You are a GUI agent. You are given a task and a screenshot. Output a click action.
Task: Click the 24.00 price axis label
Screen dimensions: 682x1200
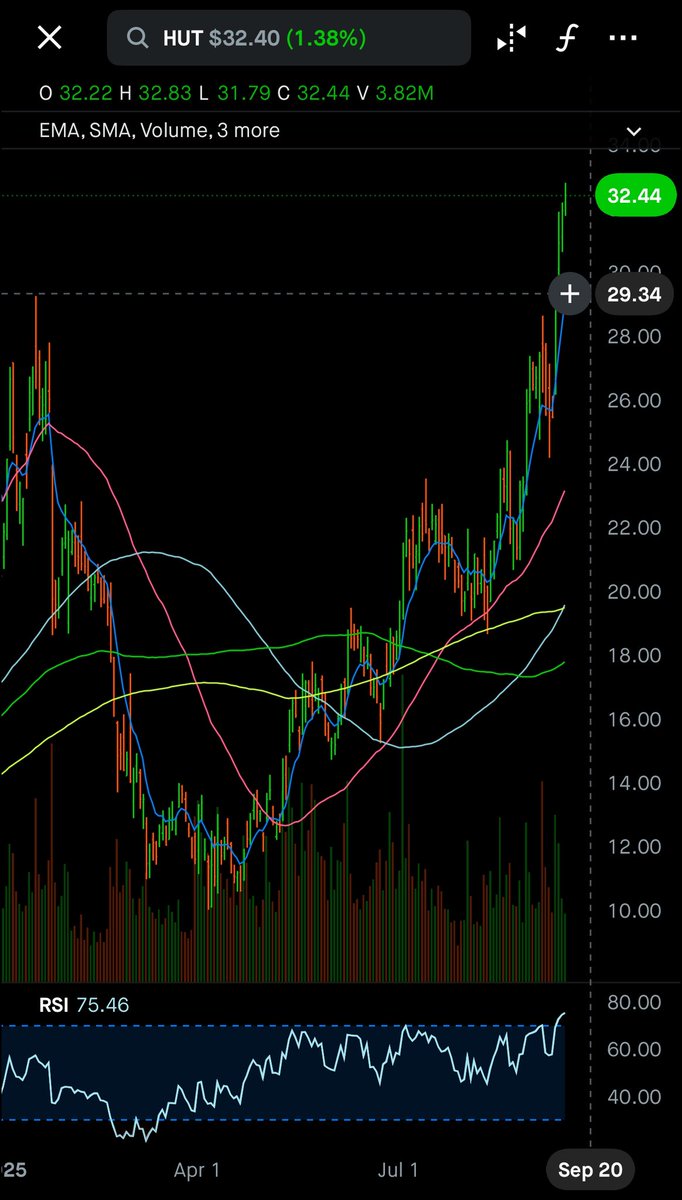pos(634,464)
